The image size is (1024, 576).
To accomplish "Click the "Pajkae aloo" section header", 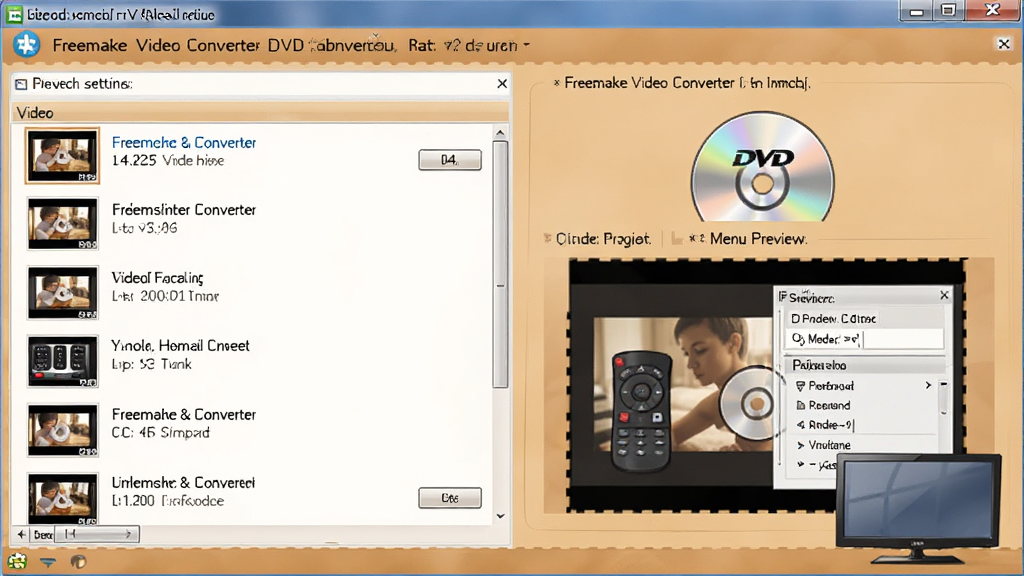I will [863, 365].
